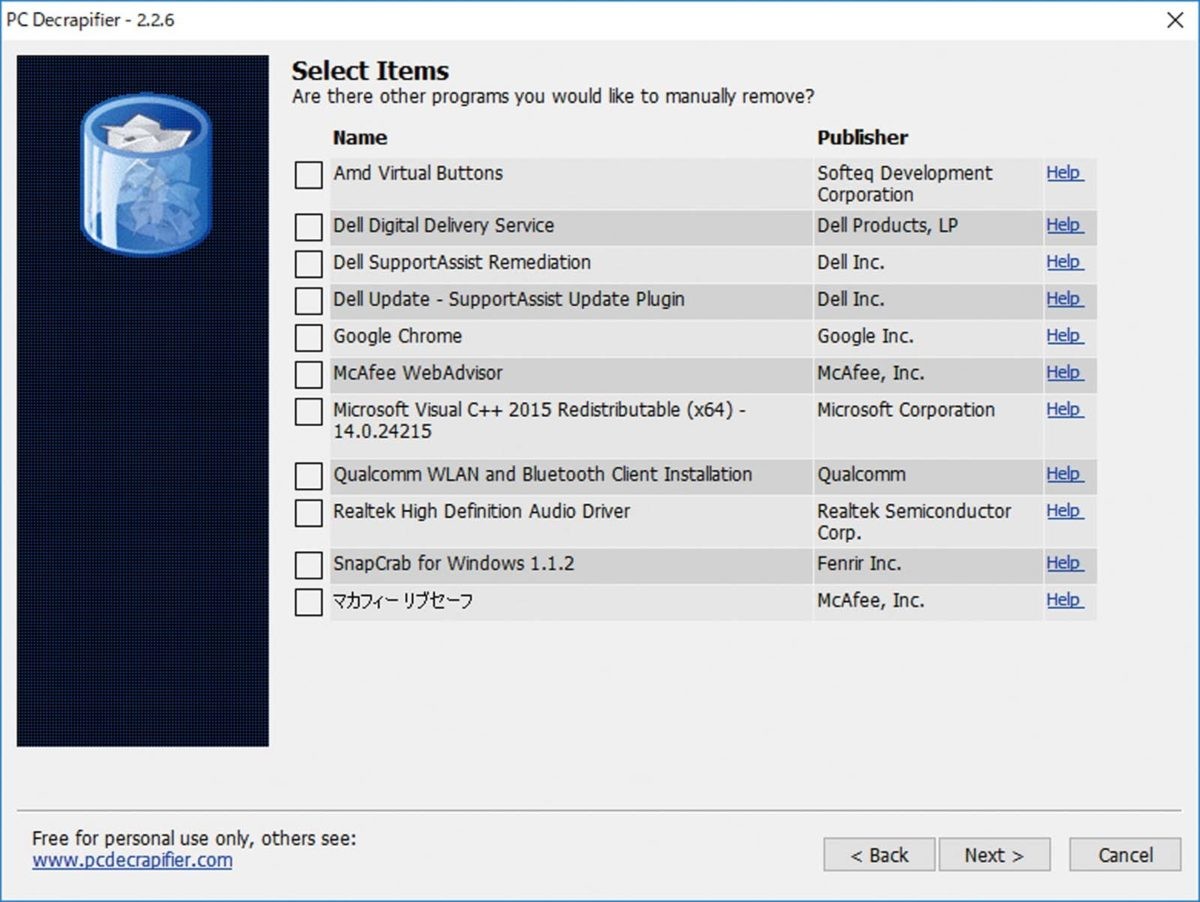Click Help for Dell Update SupportAssist Plugin

[1064, 299]
